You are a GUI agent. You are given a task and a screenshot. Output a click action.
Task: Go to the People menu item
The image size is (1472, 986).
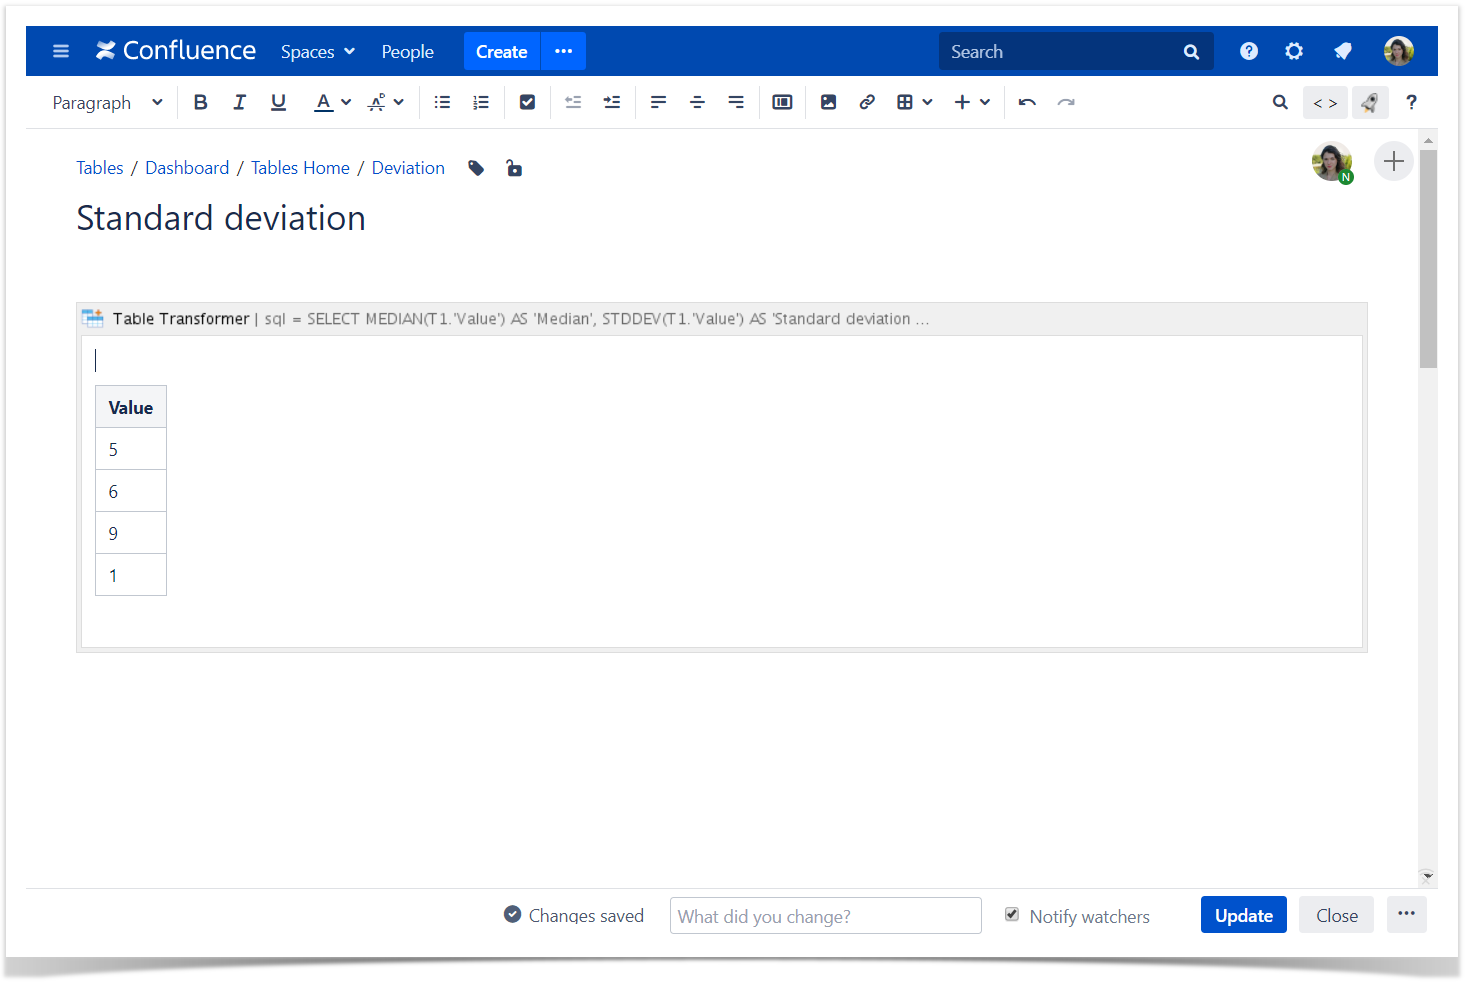pyautogui.click(x=407, y=52)
